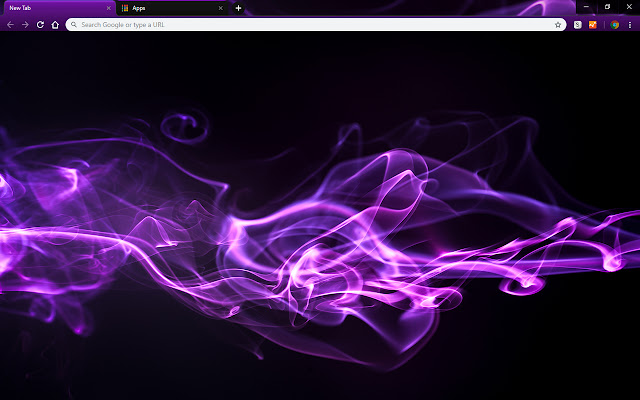Screen dimensions: 640x400
Task: Expand the Chrome three-dot menu
Action: pos(630,24)
